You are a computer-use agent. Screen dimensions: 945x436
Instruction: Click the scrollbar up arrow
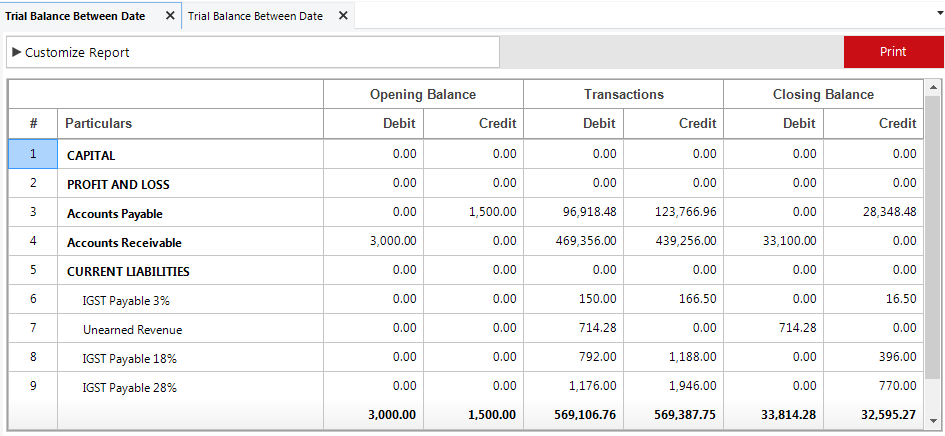tap(933, 88)
